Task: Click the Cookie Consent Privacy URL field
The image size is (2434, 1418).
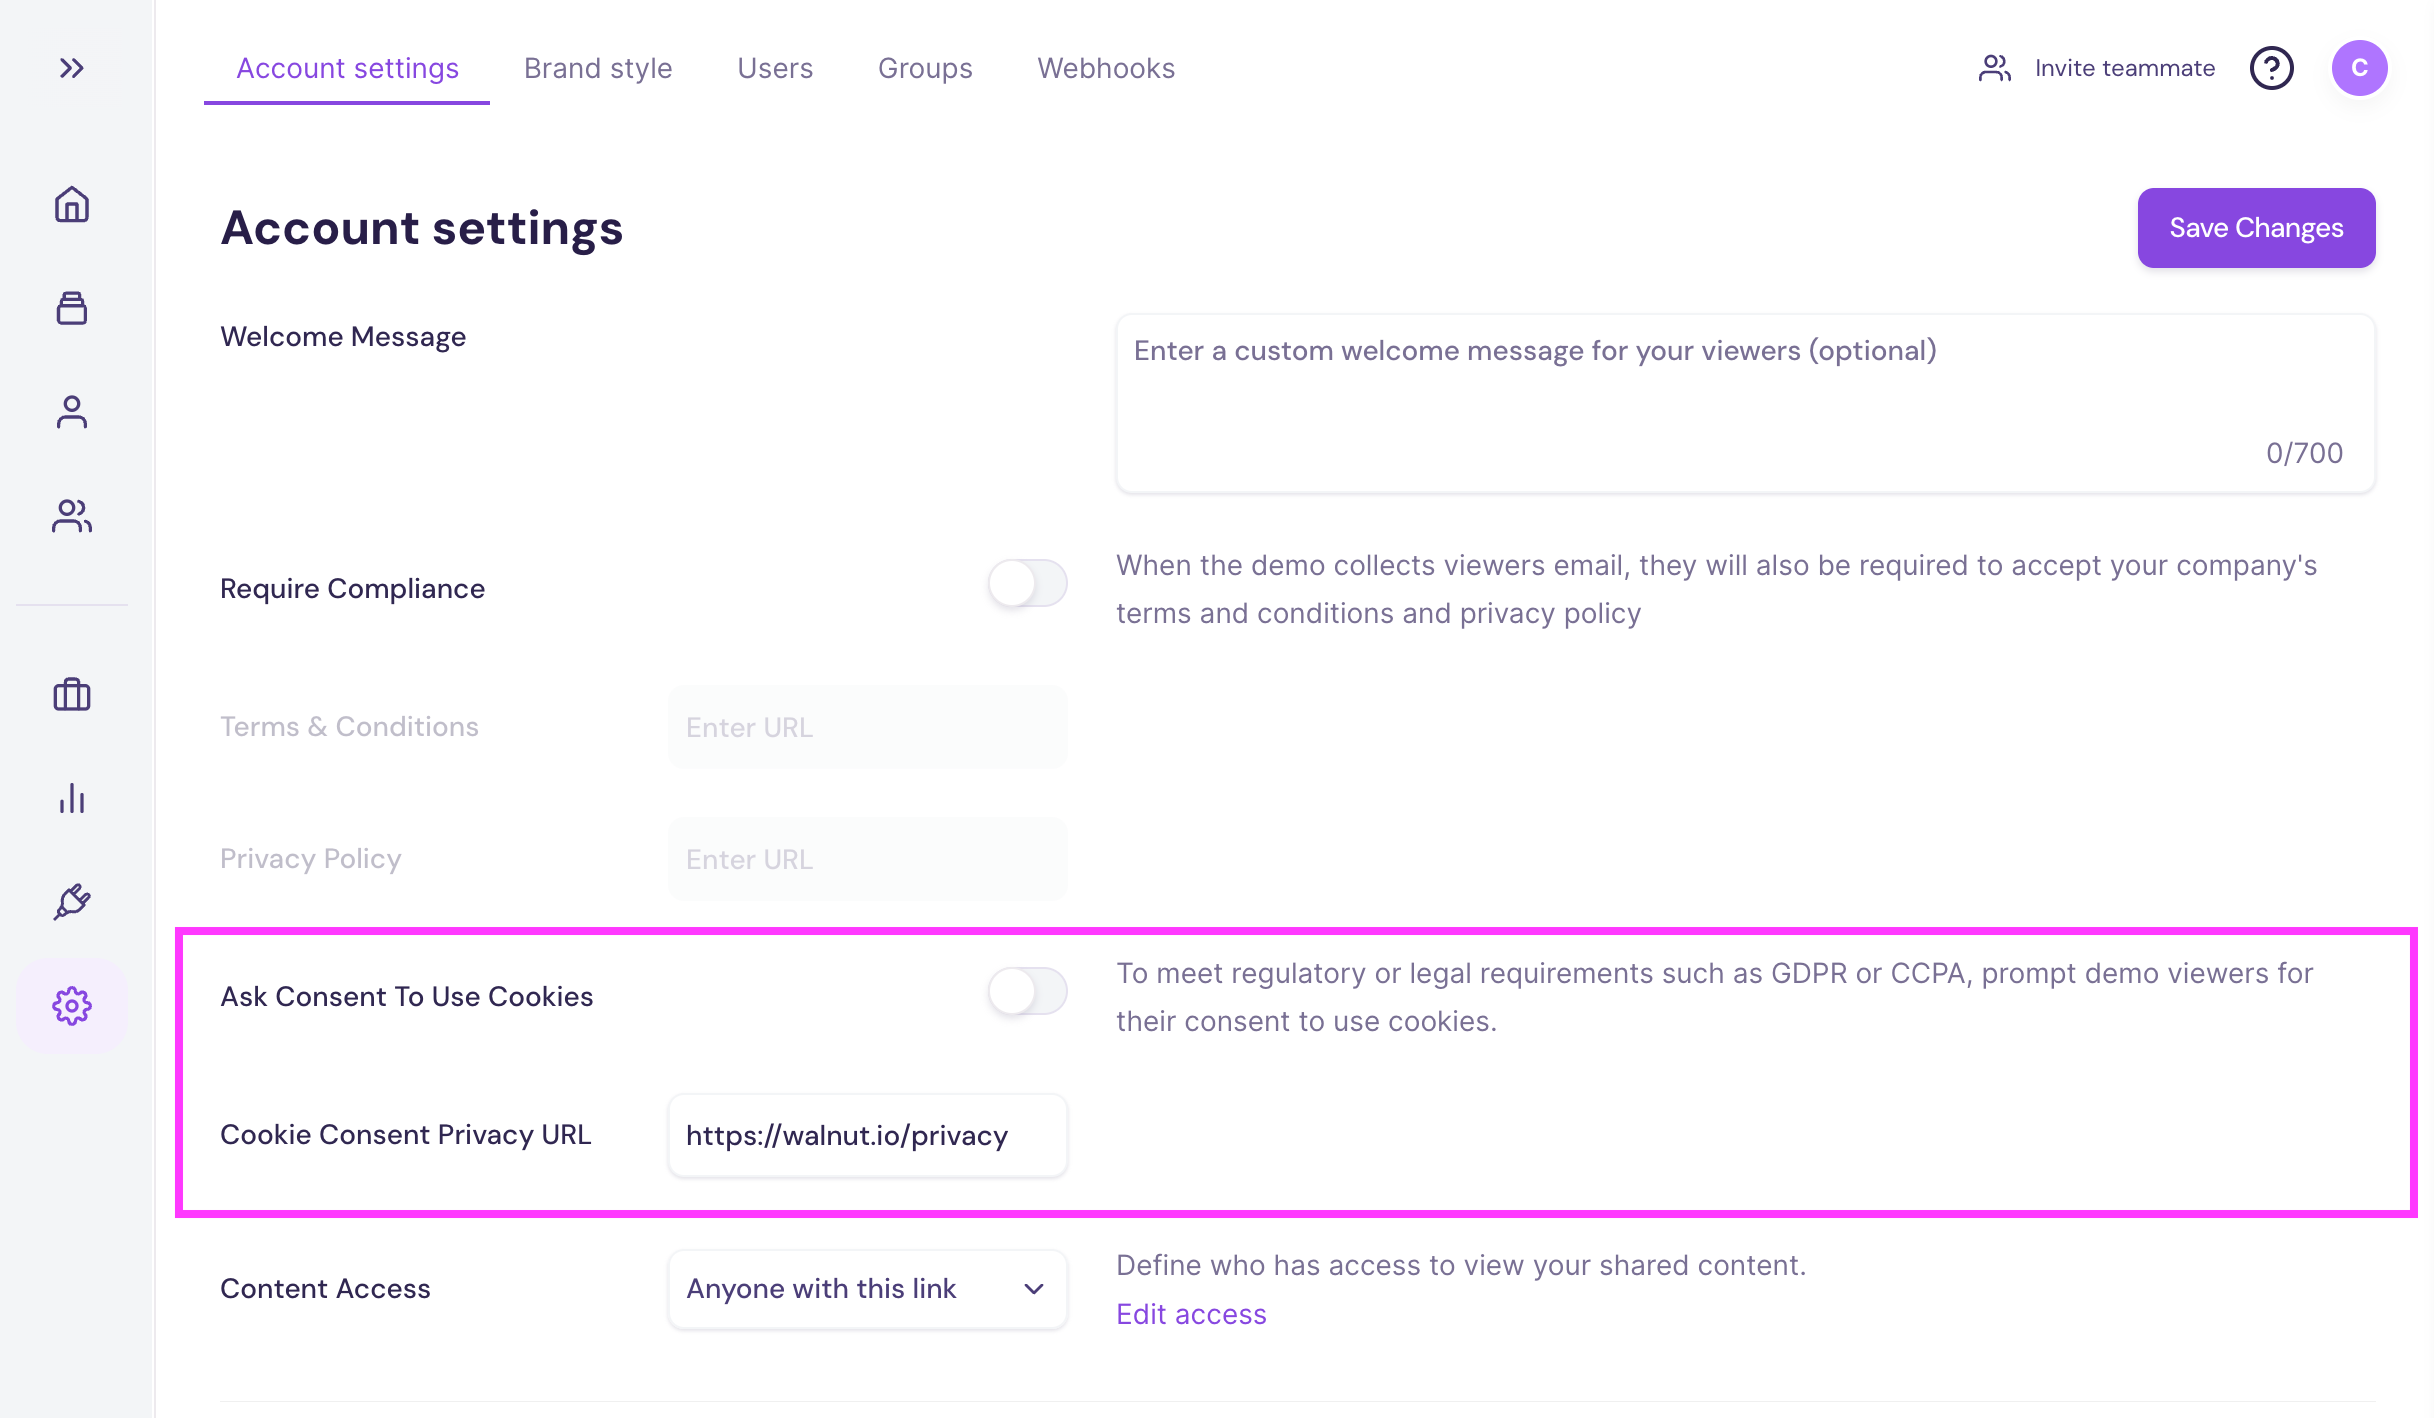Action: pyautogui.click(x=868, y=1135)
